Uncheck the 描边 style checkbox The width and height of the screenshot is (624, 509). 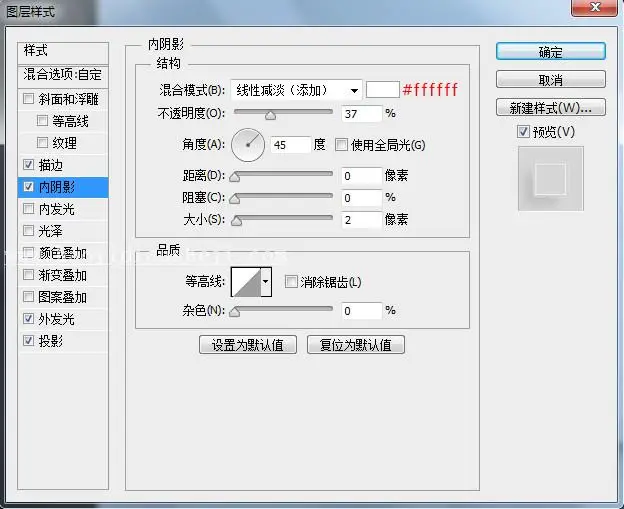(x=29, y=164)
